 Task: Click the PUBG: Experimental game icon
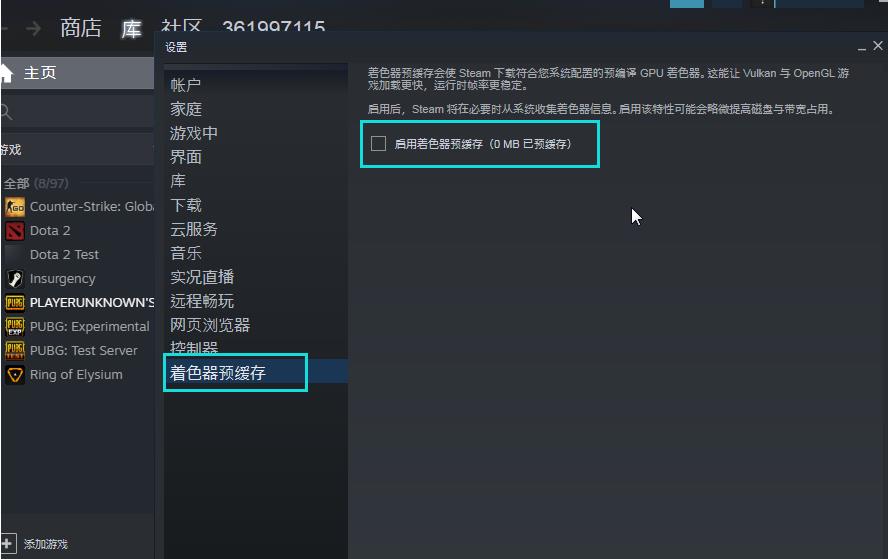pyautogui.click(x=15, y=327)
